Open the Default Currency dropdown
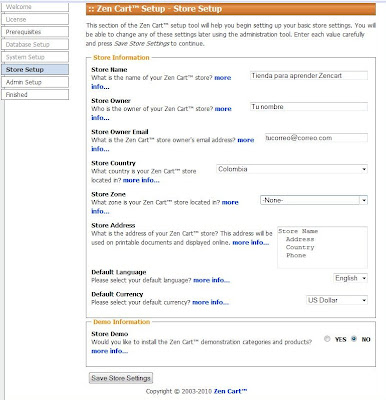This screenshot has height=400, width=386. [x=337, y=300]
